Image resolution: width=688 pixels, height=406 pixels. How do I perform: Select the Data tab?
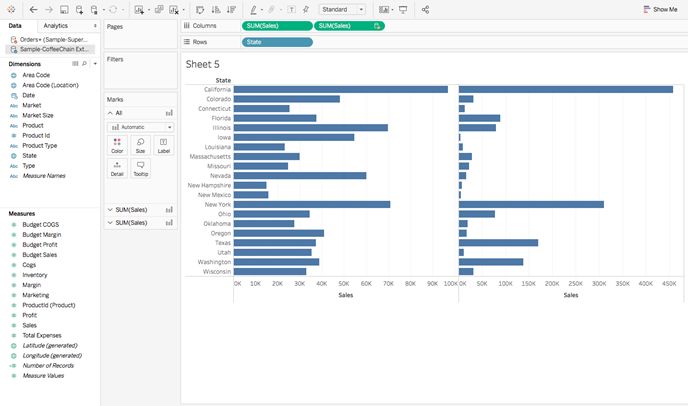pos(15,25)
